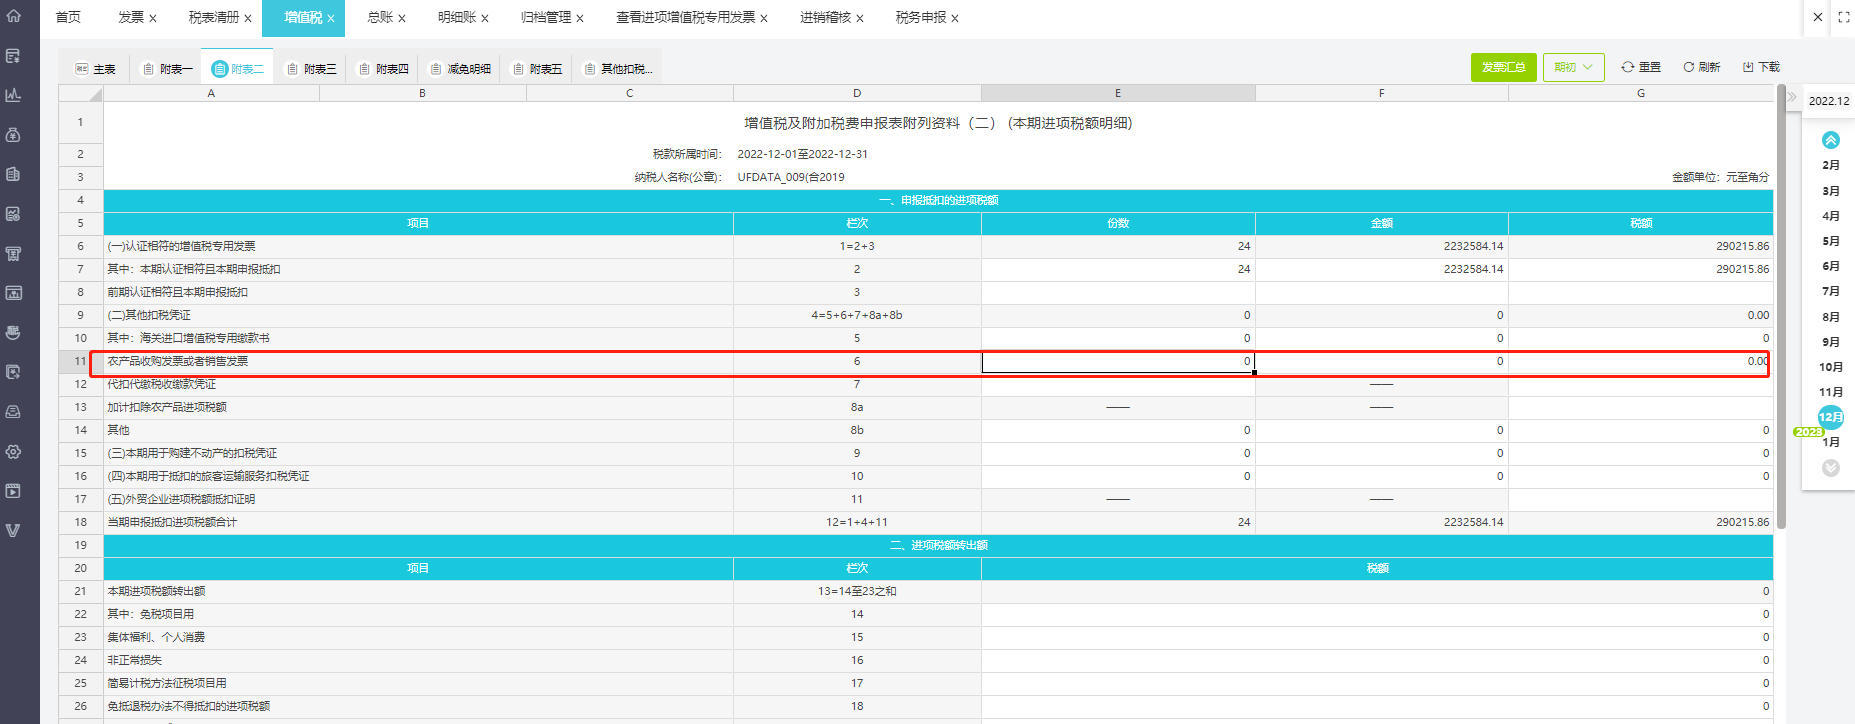Screen dimensions: 1855x724
Task: Collapse the month panel with the double arrow
Action: tap(1791, 98)
